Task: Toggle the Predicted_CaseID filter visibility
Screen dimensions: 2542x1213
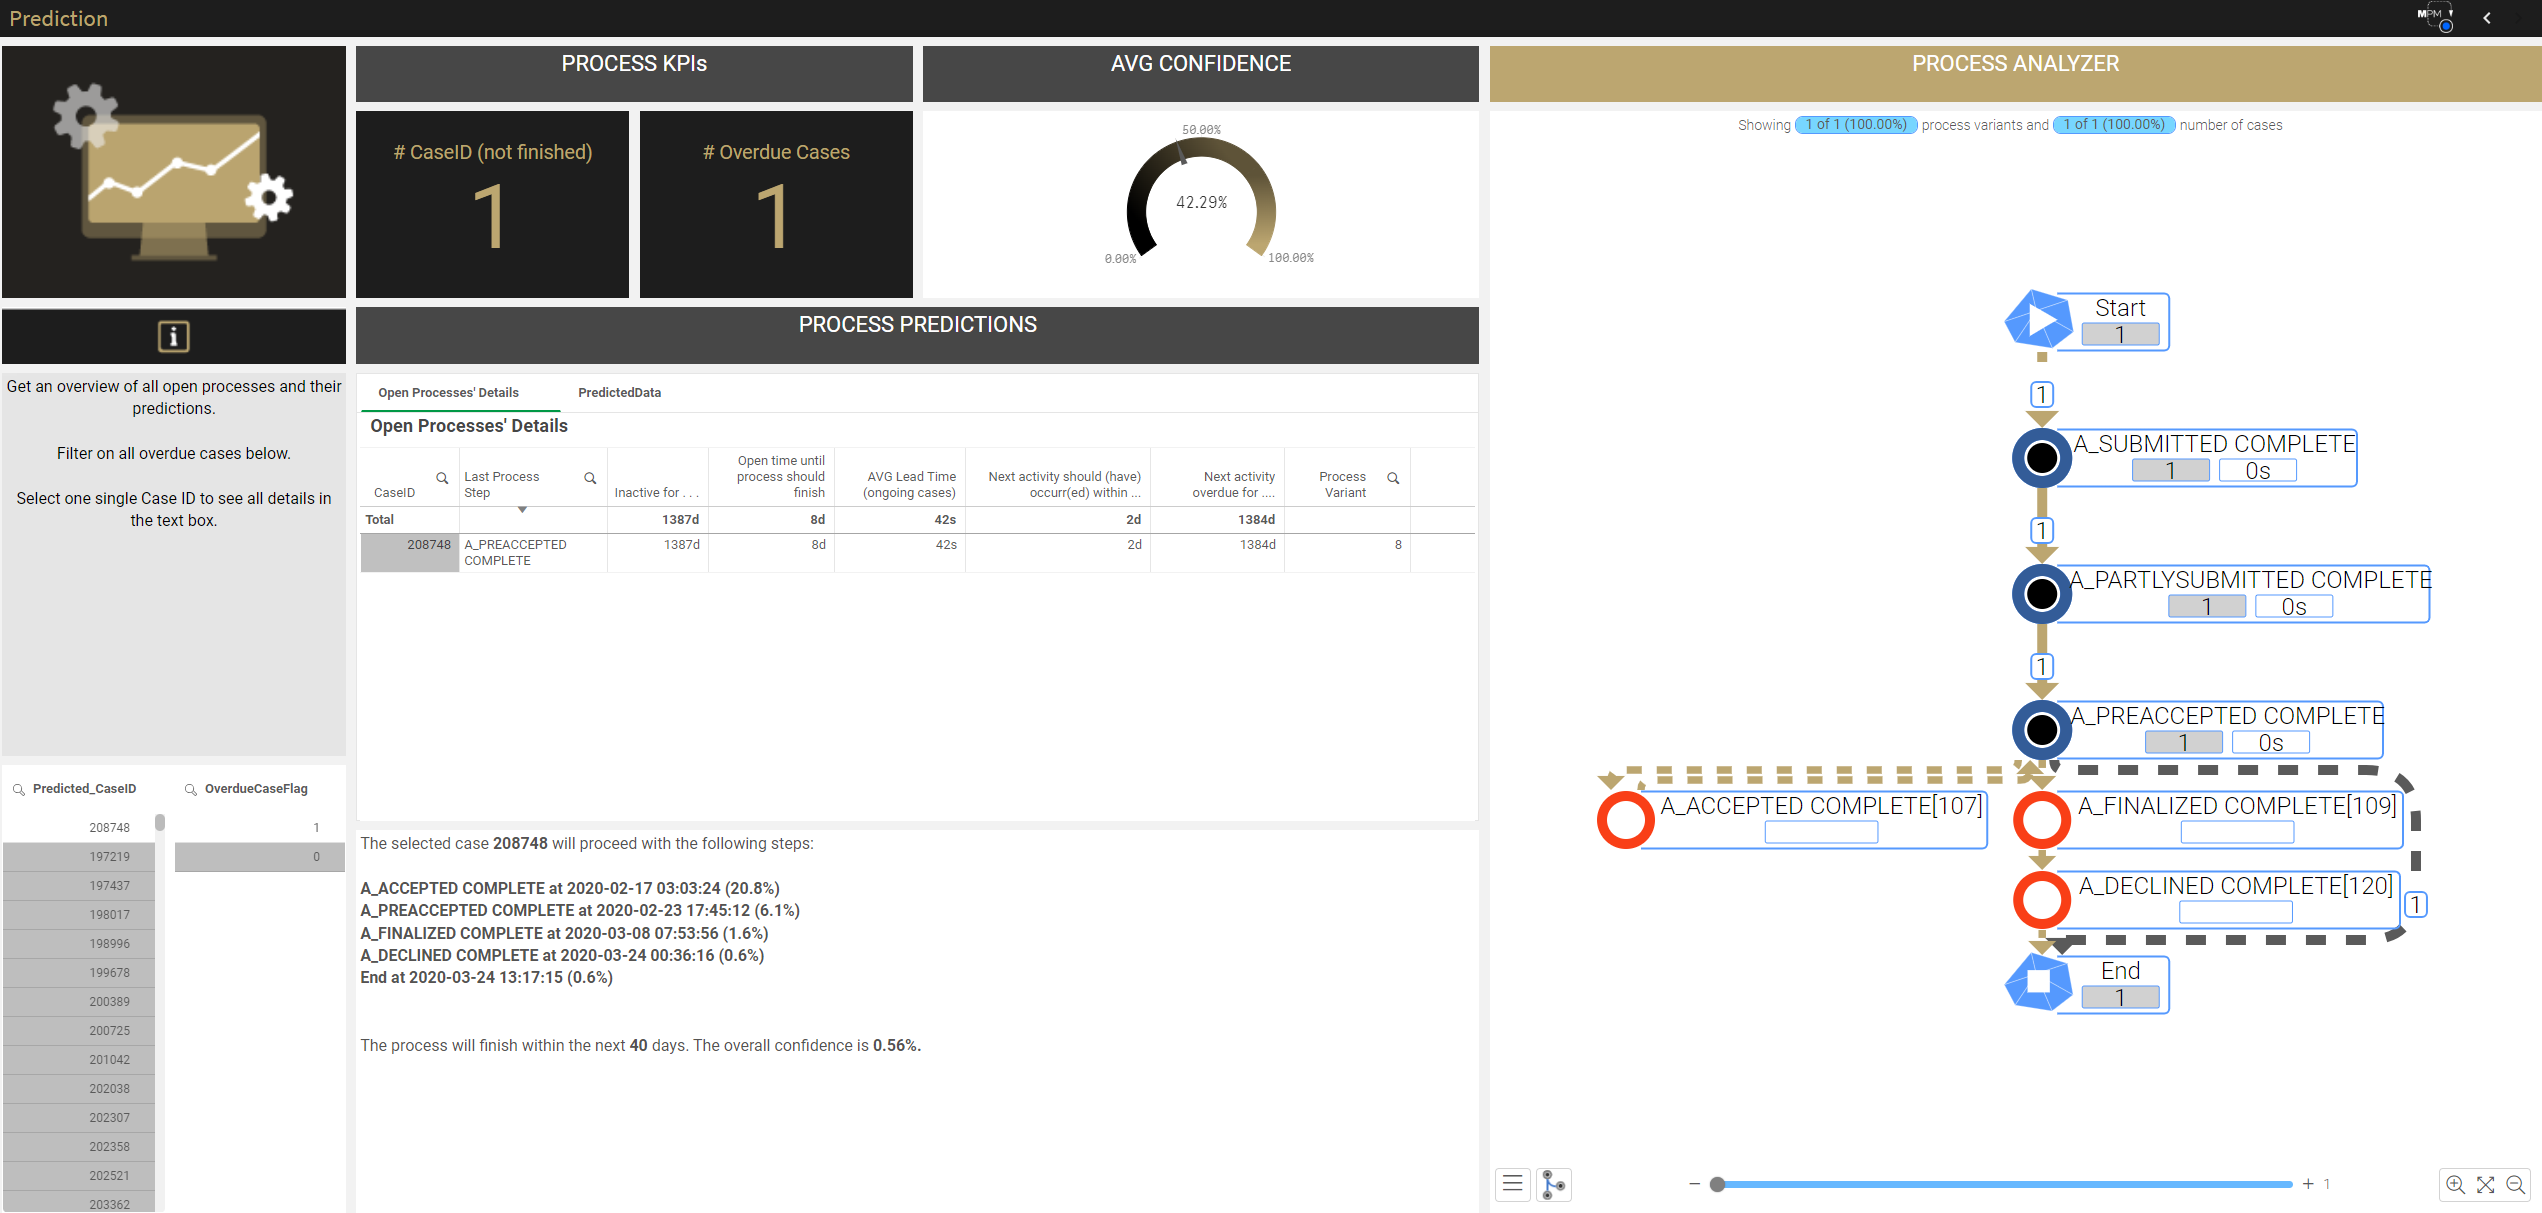Action: click(15, 788)
